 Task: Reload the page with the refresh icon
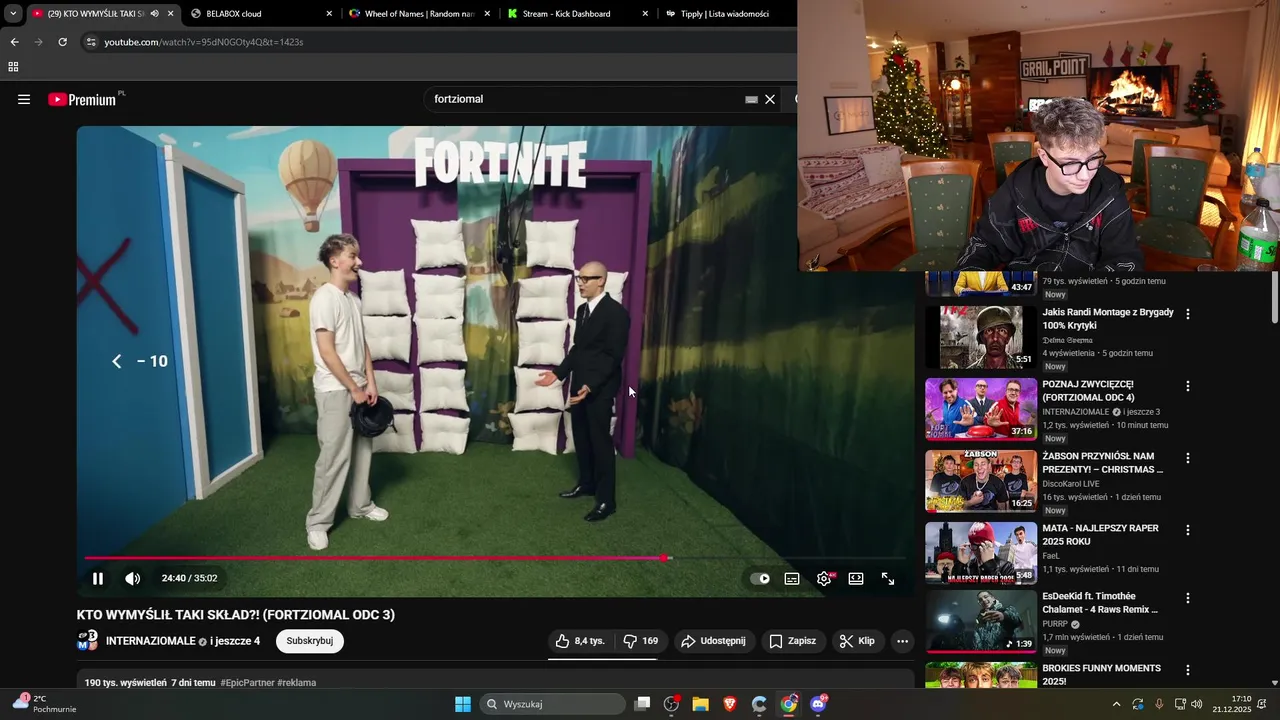(62, 42)
